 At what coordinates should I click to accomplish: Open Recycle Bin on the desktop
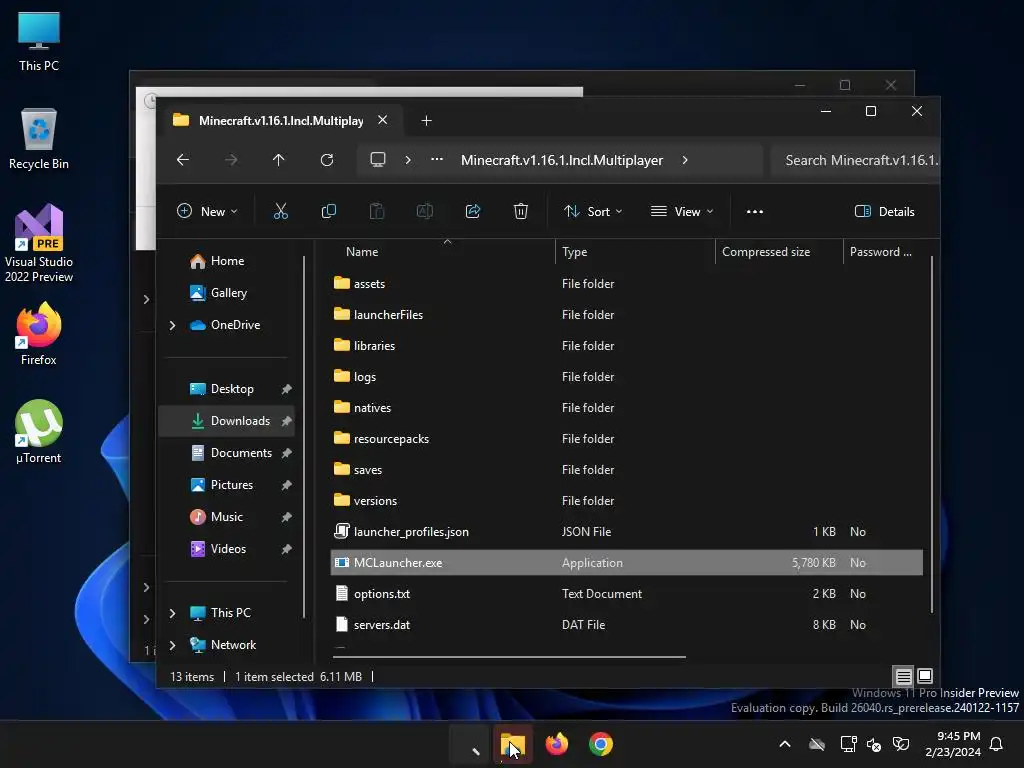click(x=39, y=139)
